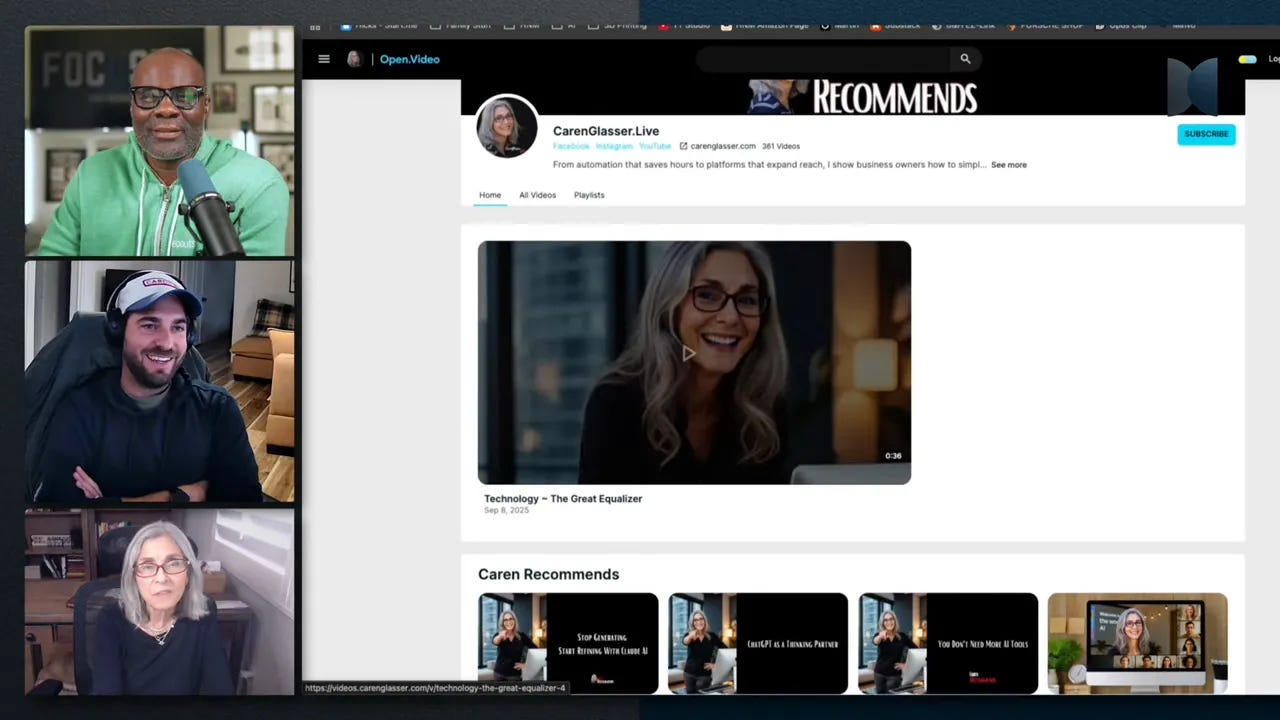Toggle the theme switch near the login area

[1246, 59]
